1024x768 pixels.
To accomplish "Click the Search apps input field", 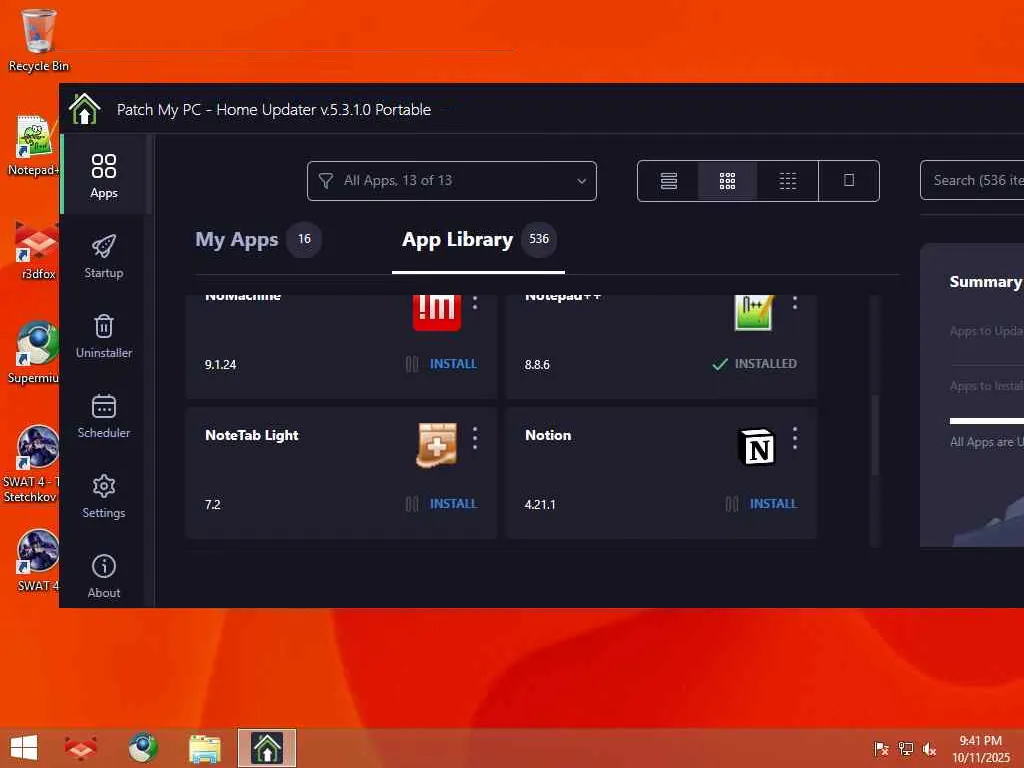I will pos(972,180).
